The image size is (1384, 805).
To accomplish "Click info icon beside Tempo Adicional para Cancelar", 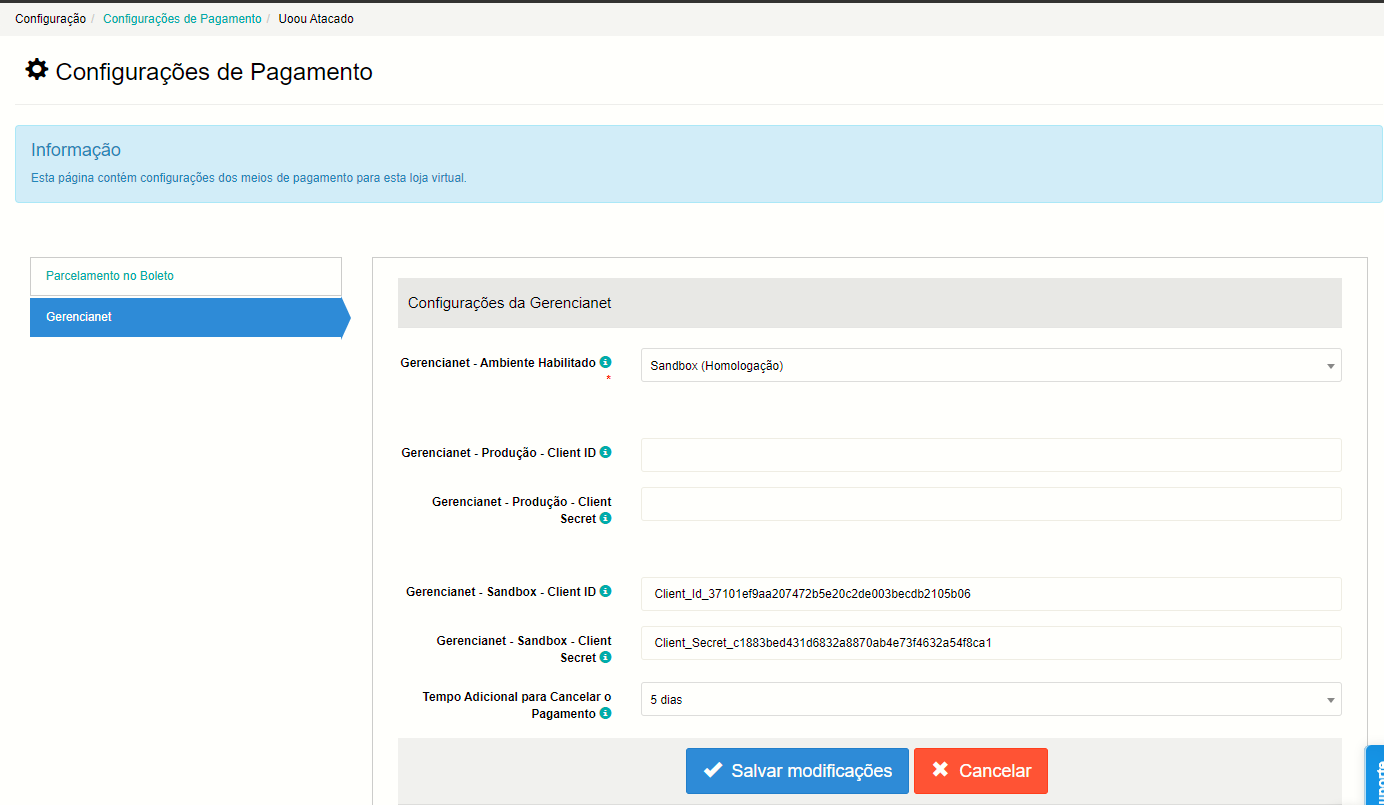I will pos(605,714).
